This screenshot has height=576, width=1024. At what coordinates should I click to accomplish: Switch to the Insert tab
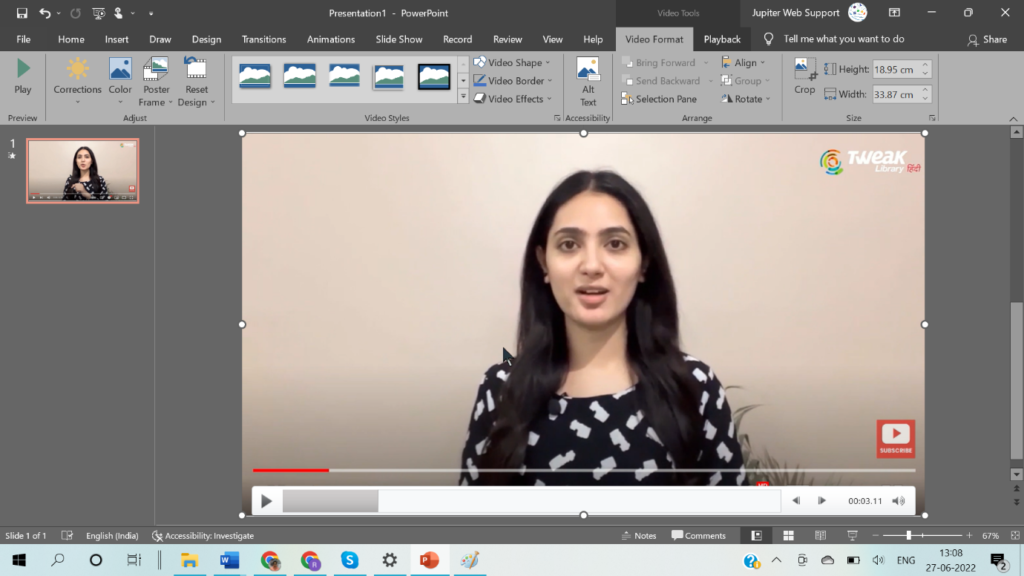click(x=117, y=39)
